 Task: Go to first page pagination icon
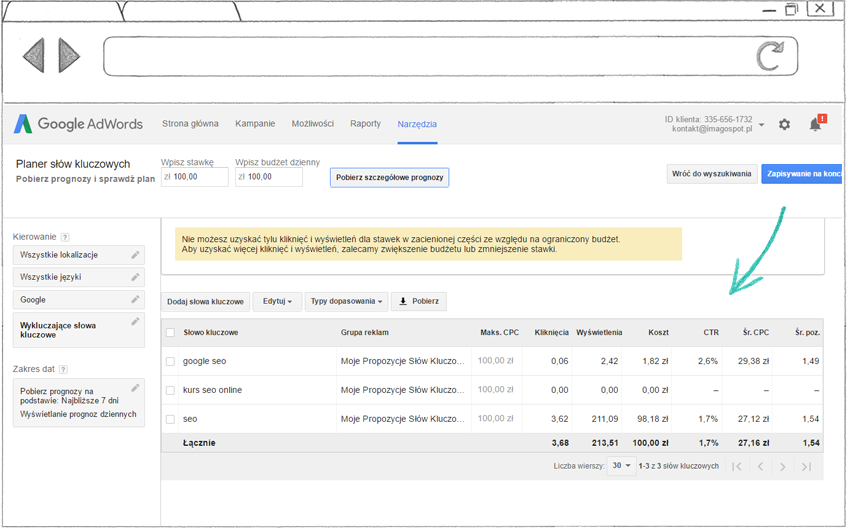click(737, 466)
